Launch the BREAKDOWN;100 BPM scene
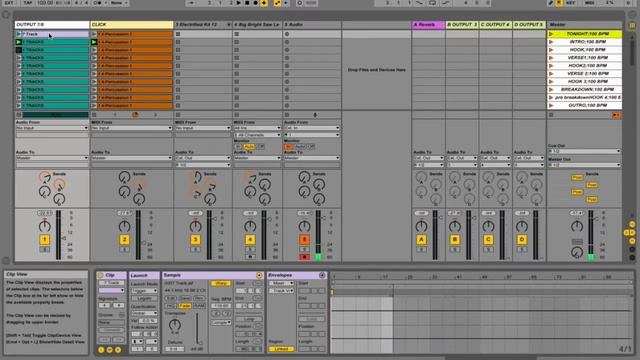The image size is (640, 360). click(x=551, y=89)
